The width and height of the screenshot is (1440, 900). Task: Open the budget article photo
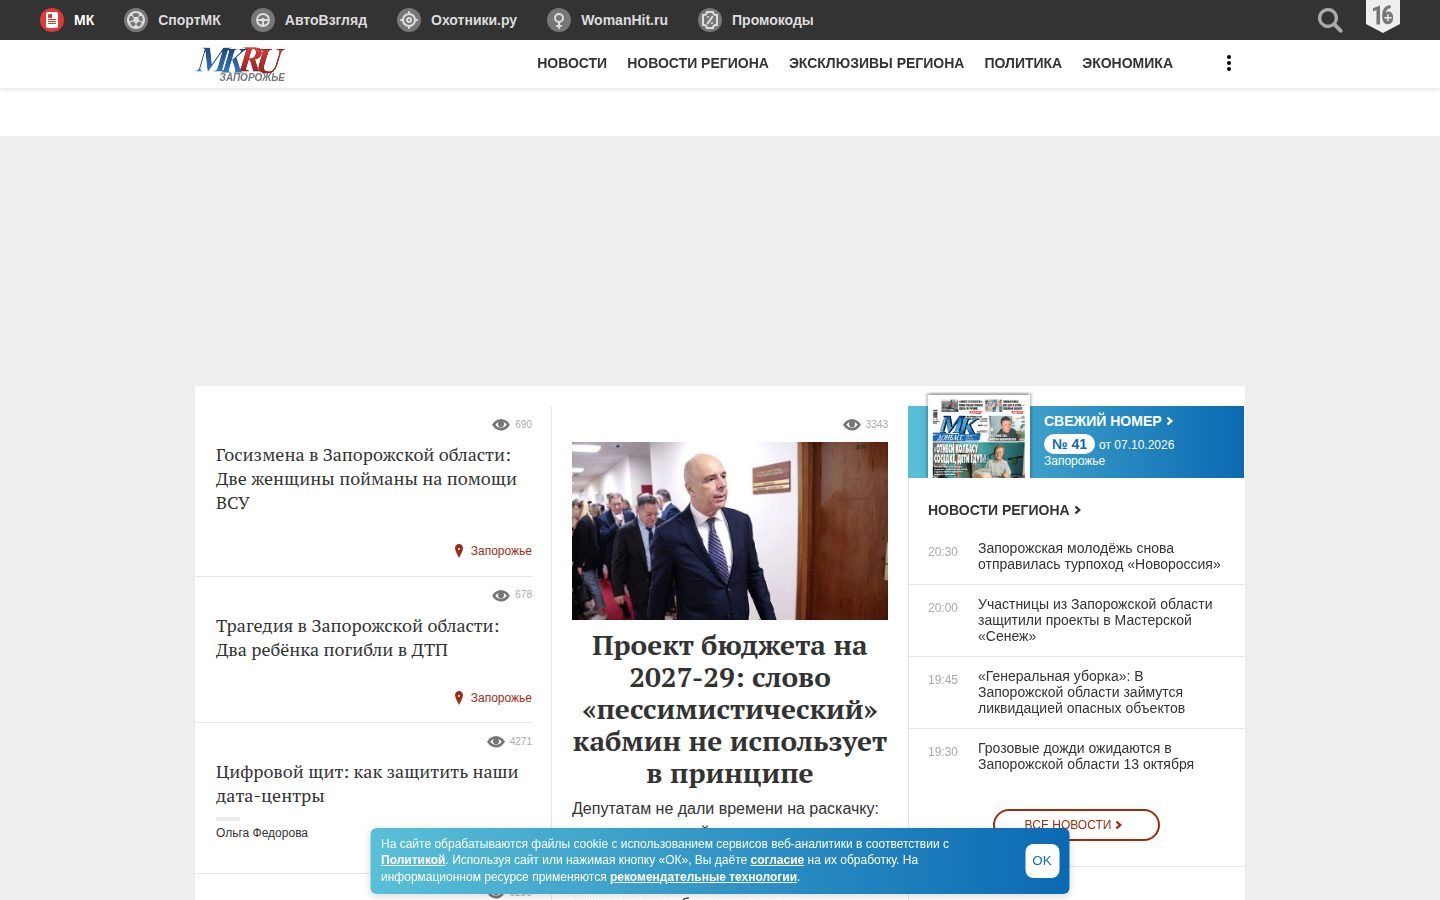pyautogui.click(x=730, y=531)
